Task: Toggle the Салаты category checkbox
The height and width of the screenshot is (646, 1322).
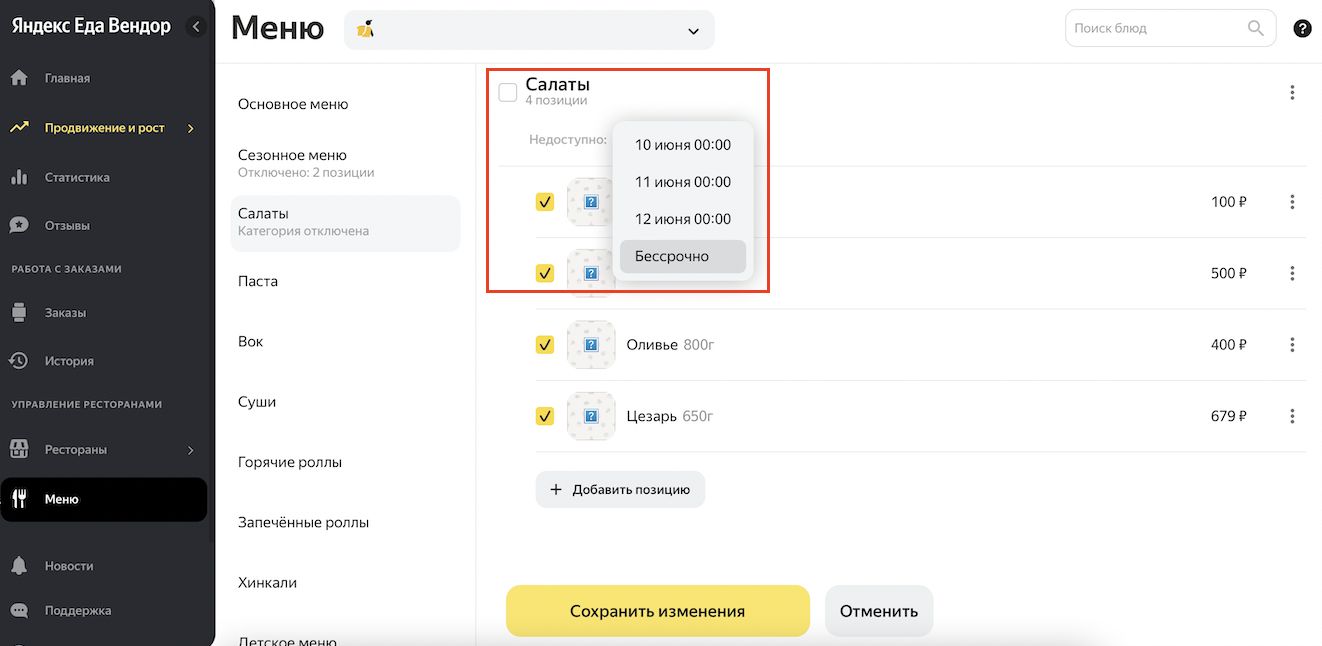Action: click(508, 93)
